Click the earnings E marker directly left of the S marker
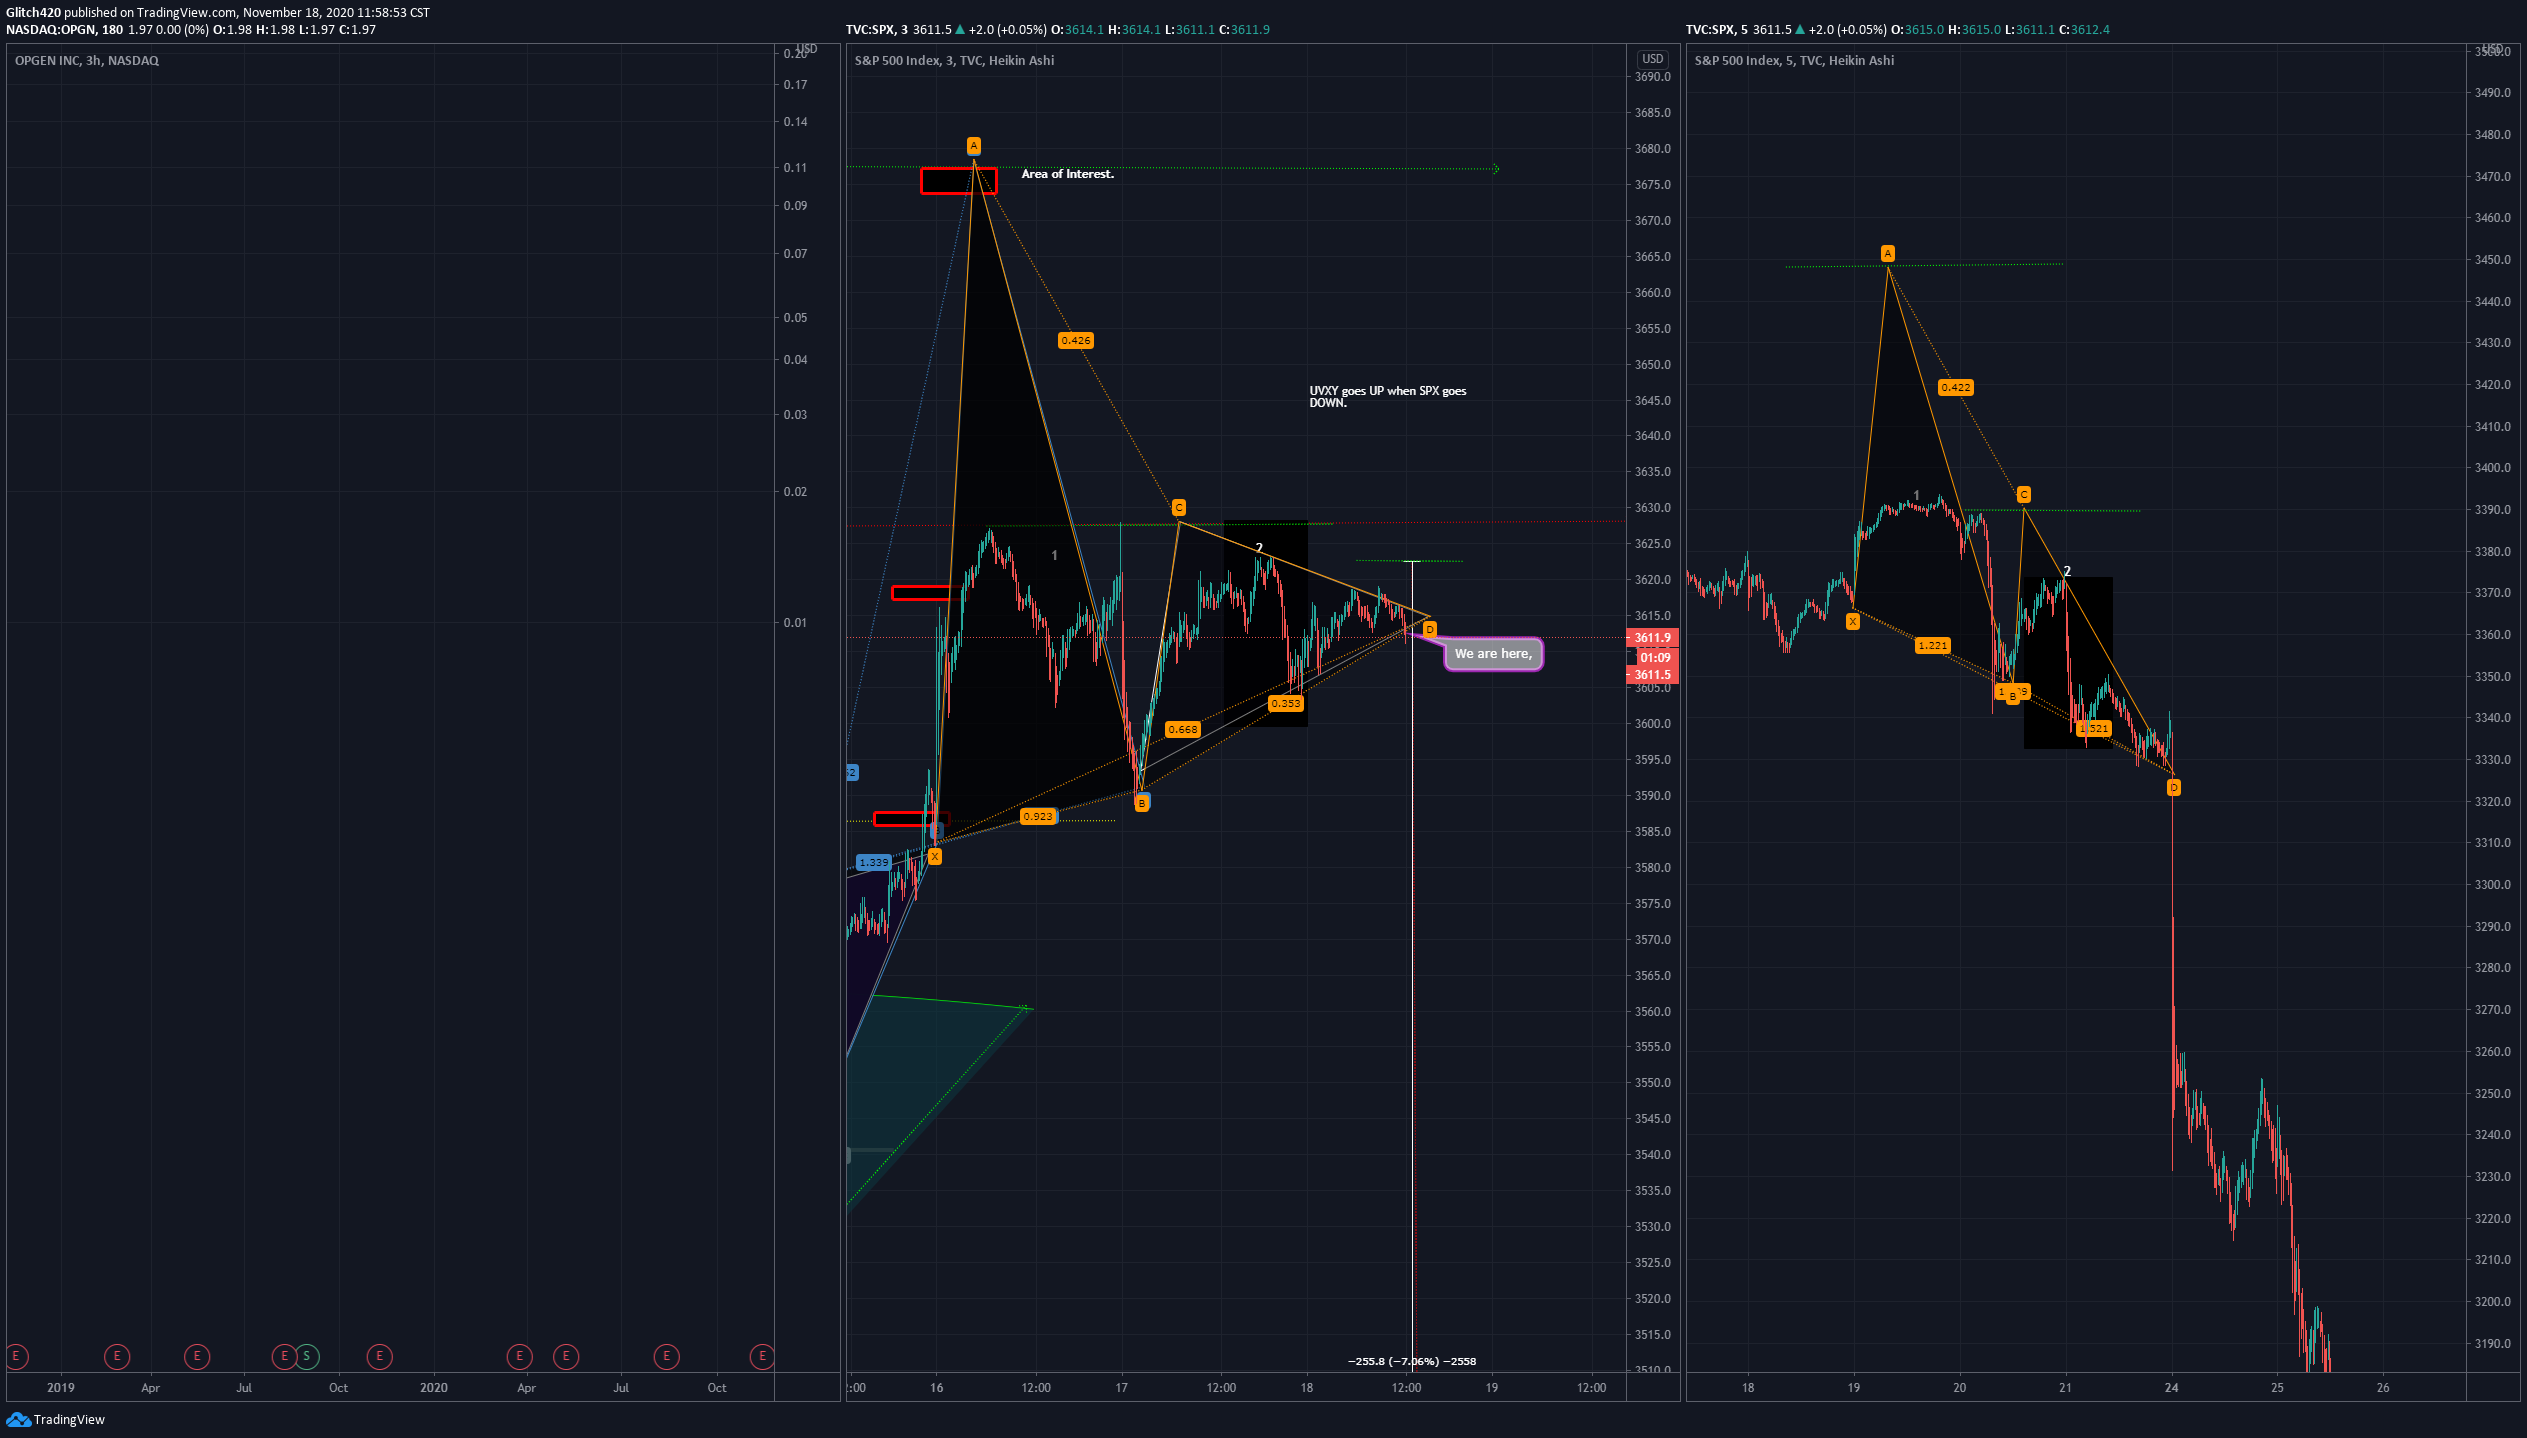Viewport: 2527px width, 1438px height. pos(284,1356)
